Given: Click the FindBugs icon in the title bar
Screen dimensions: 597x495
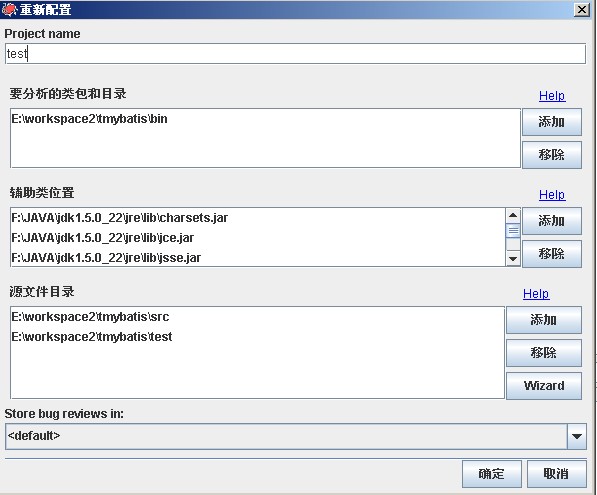Looking at the screenshot, I should (x=9, y=9).
